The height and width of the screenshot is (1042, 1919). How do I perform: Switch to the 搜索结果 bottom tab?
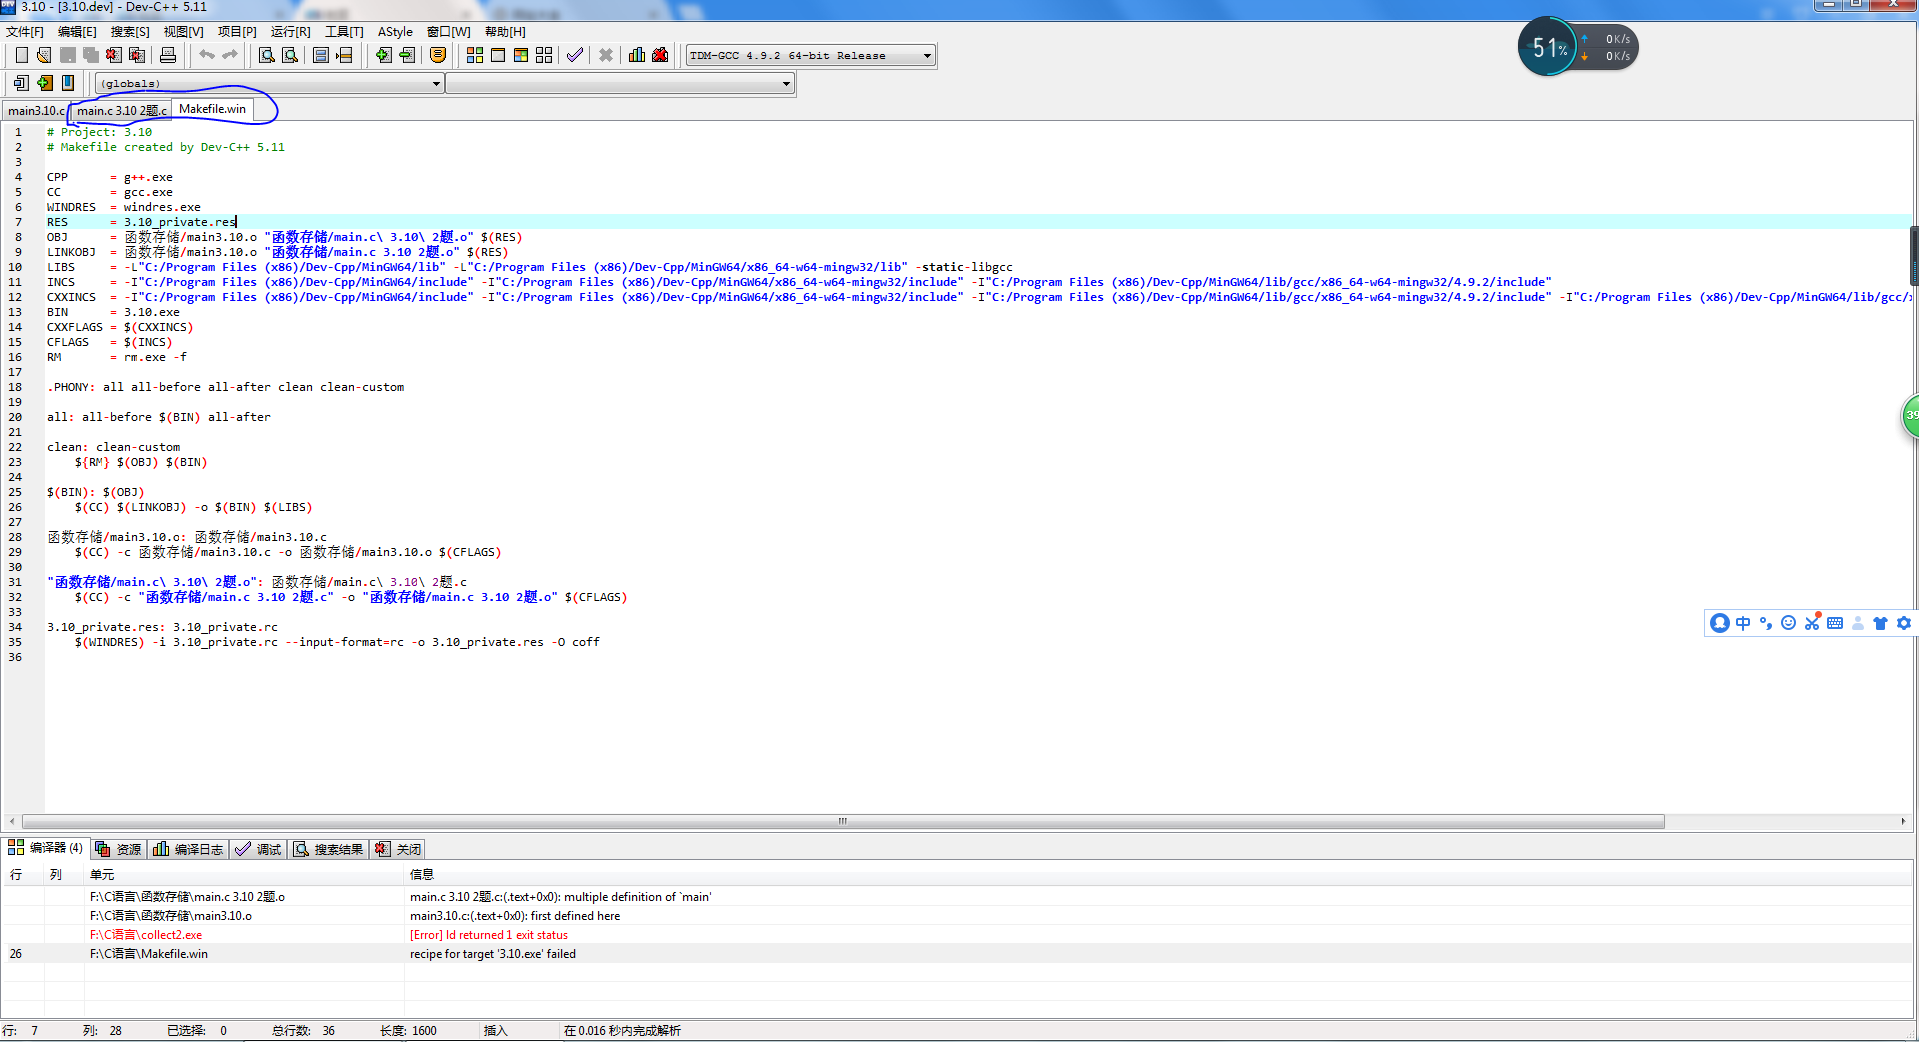click(329, 849)
